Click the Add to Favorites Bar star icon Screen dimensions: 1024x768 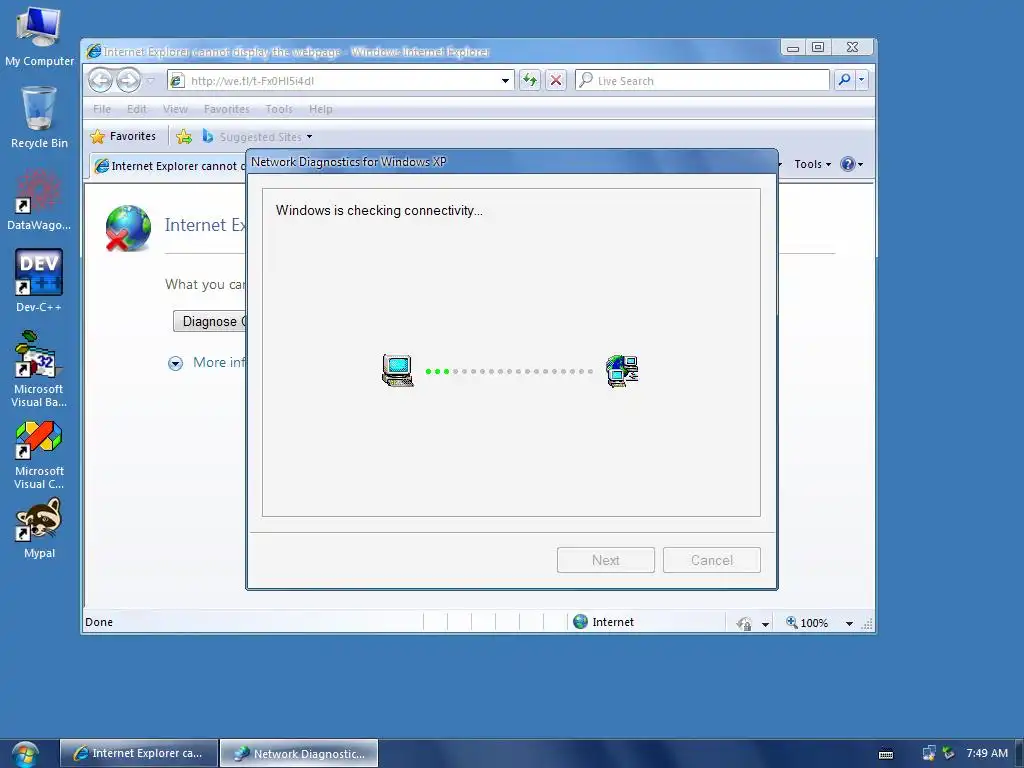(x=184, y=136)
